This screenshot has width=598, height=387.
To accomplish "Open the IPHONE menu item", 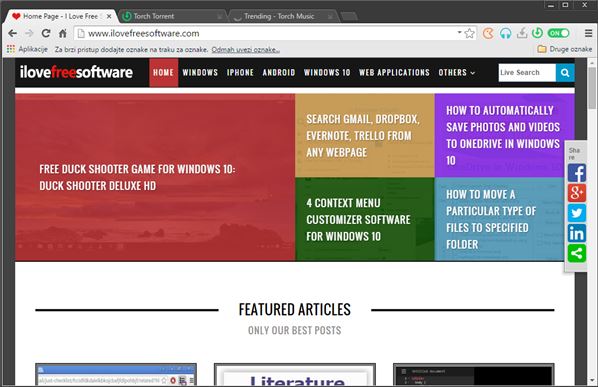I will point(240,72).
